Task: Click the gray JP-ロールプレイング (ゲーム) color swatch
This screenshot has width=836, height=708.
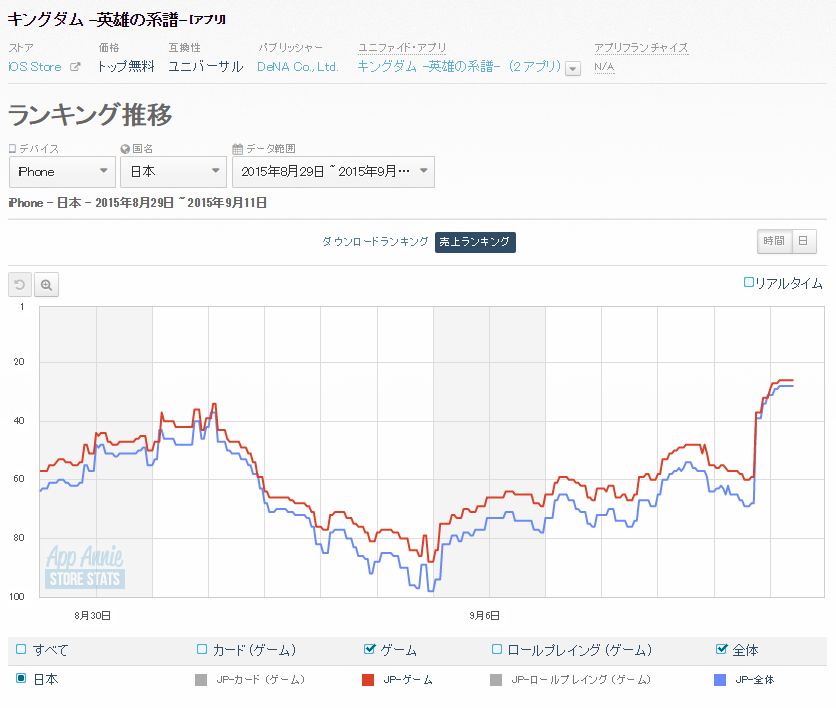Action: (496, 680)
